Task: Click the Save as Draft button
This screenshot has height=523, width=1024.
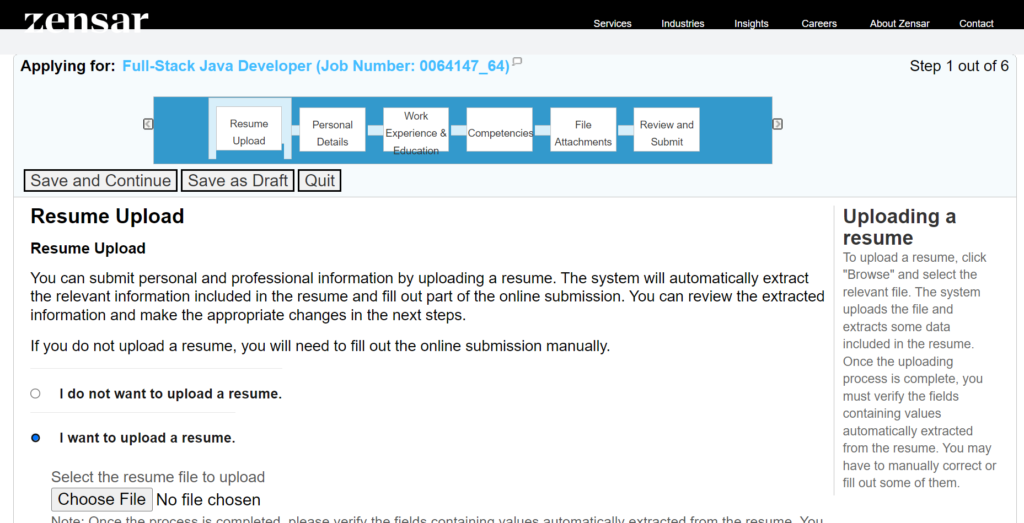Action: [238, 181]
